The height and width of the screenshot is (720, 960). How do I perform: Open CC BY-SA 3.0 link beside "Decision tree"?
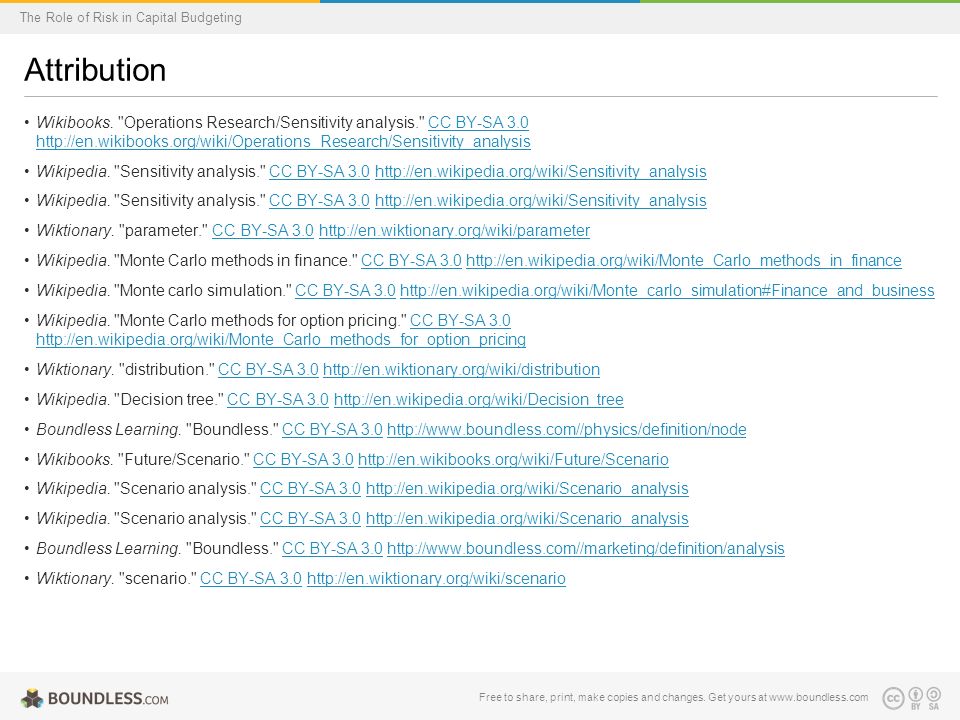click(x=278, y=400)
